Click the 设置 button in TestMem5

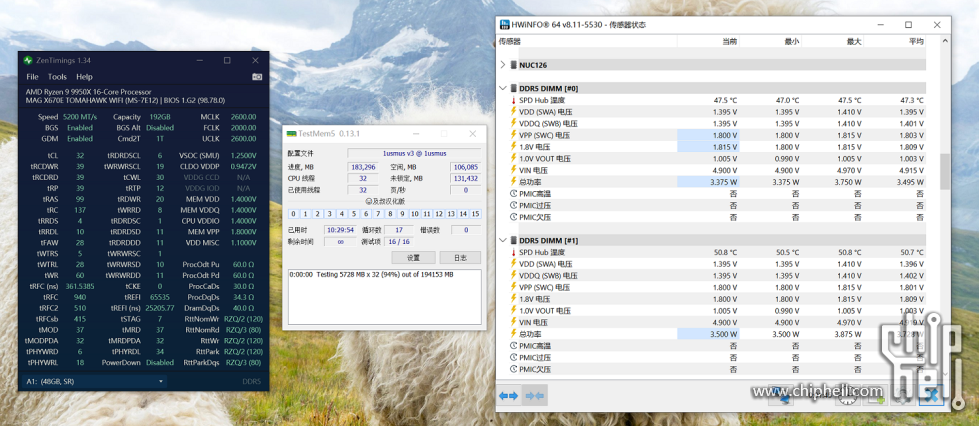pyautogui.click(x=413, y=258)
